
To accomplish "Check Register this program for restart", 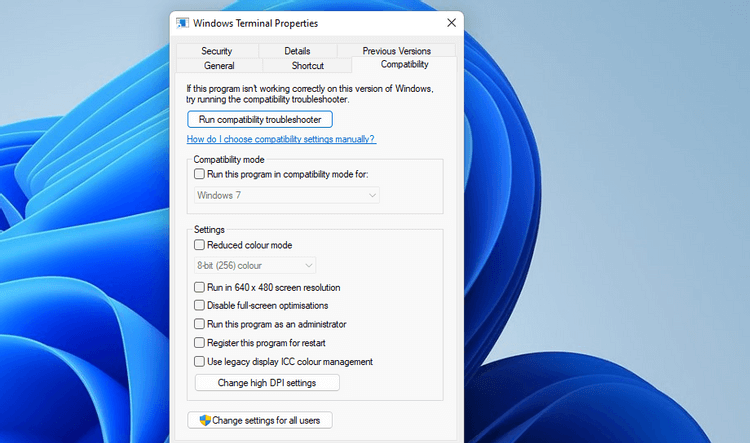I will pyautogui.click(x=199, y=343).
